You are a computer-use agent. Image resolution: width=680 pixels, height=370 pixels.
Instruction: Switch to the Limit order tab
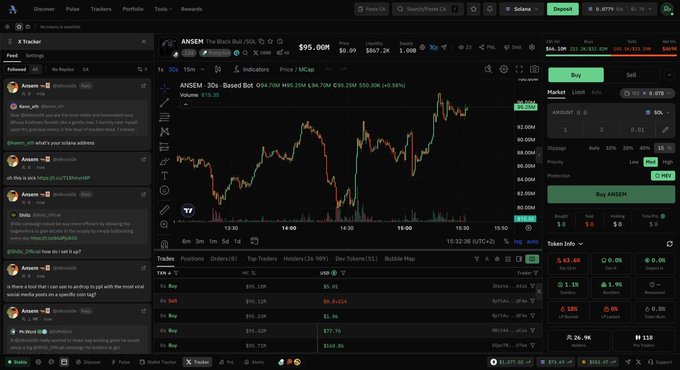[578, 92]
